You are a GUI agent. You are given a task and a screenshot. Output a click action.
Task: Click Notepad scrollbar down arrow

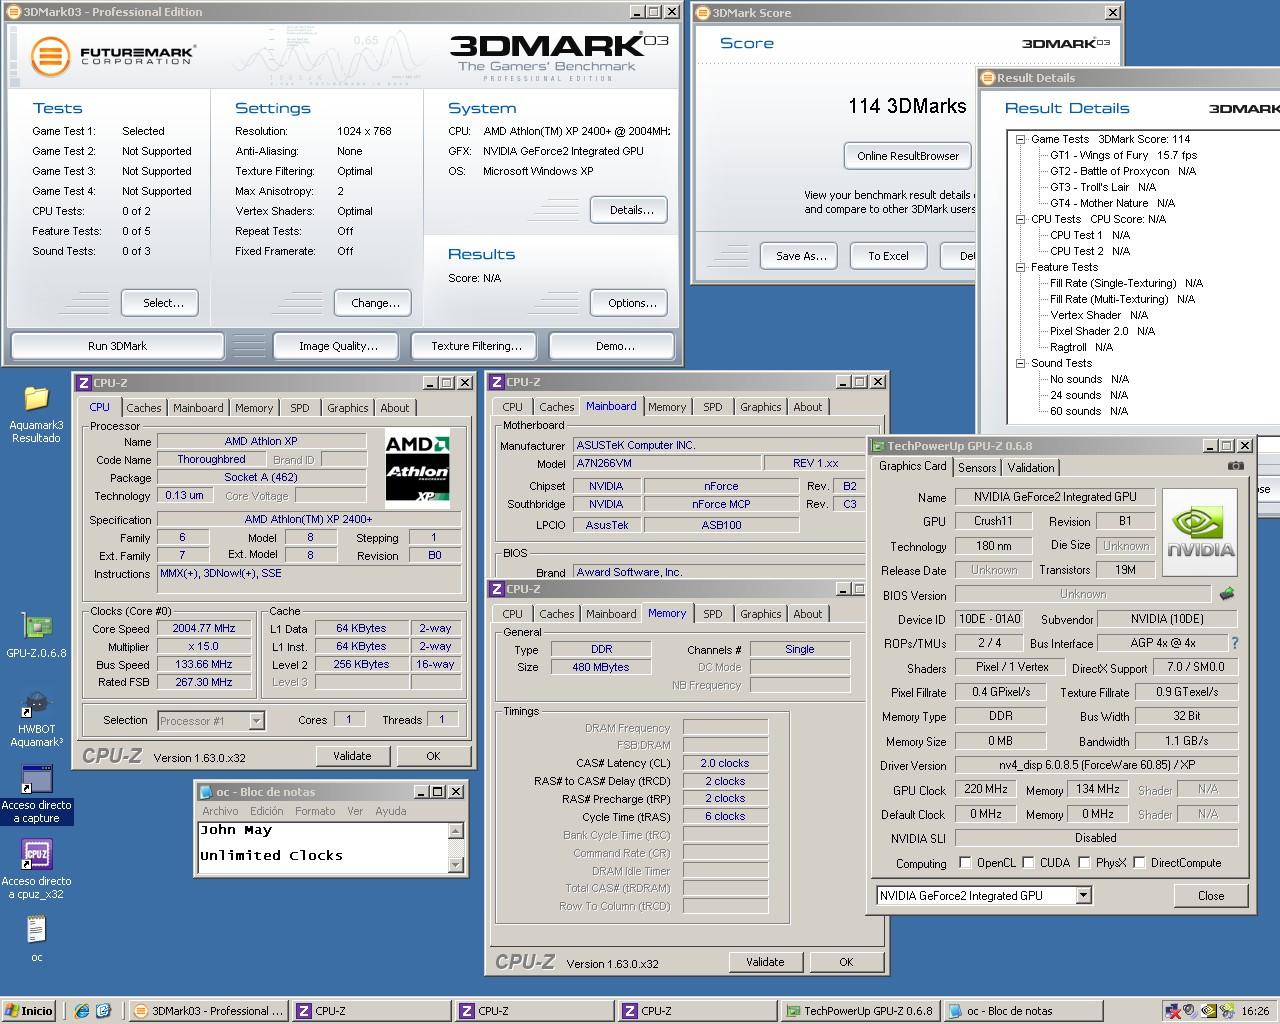coord(456,865)
